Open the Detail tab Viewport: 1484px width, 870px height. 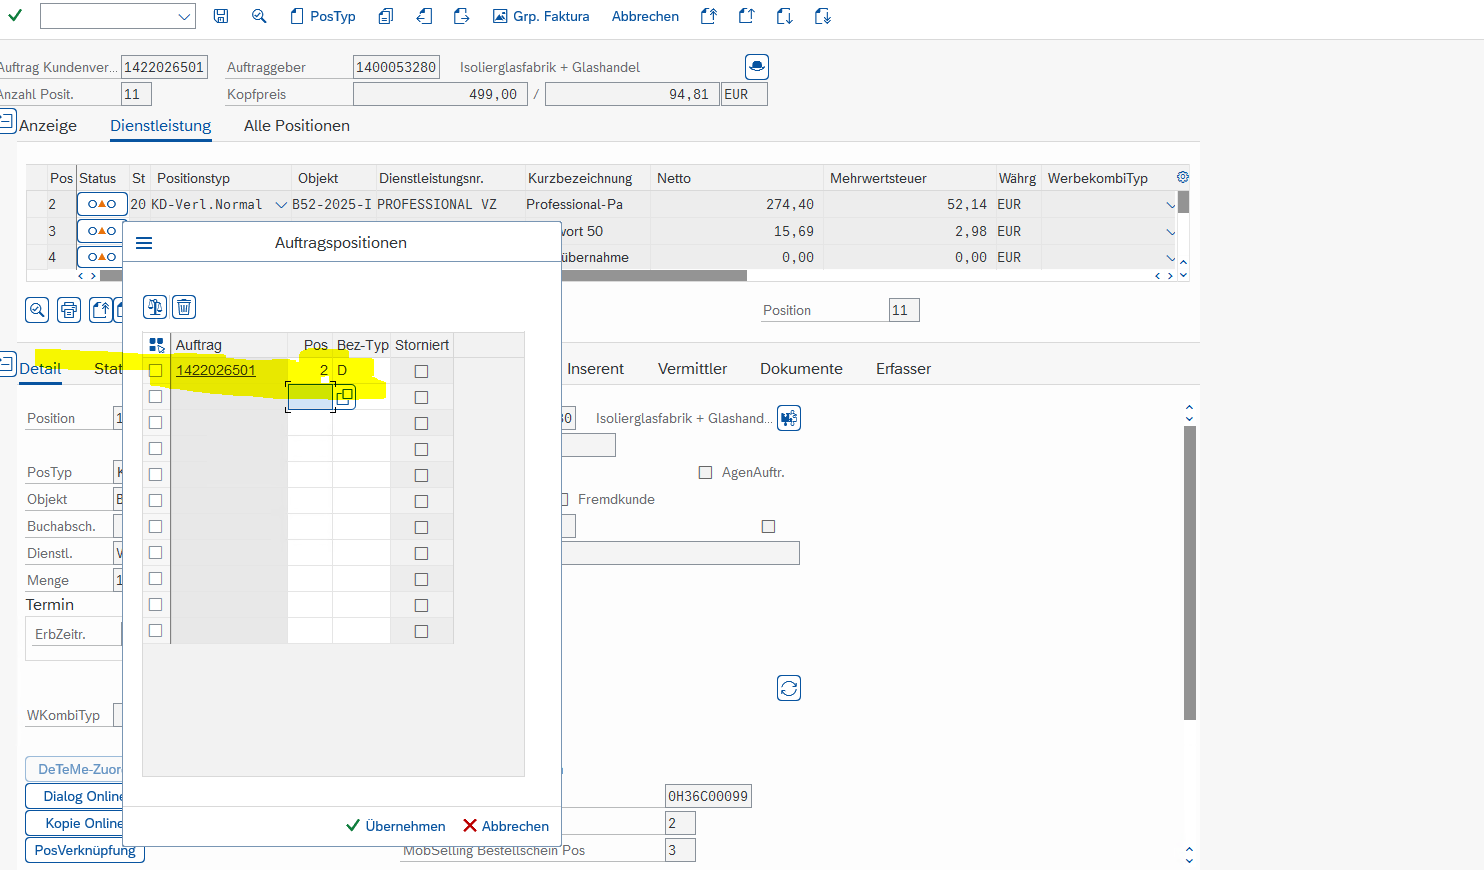40,368
